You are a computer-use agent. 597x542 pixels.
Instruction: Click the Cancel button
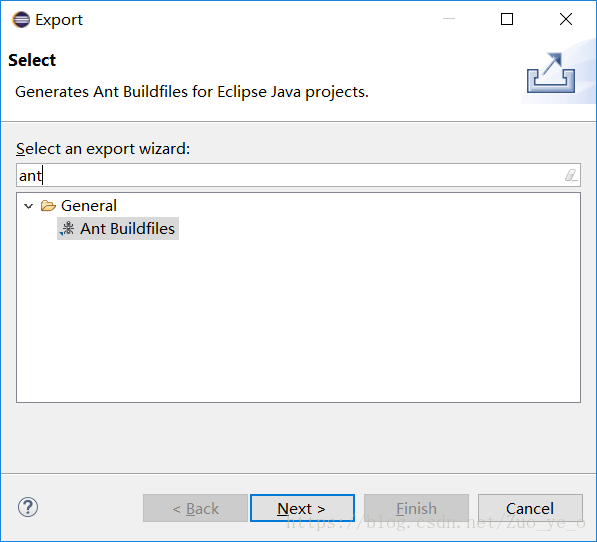point(530,508)
